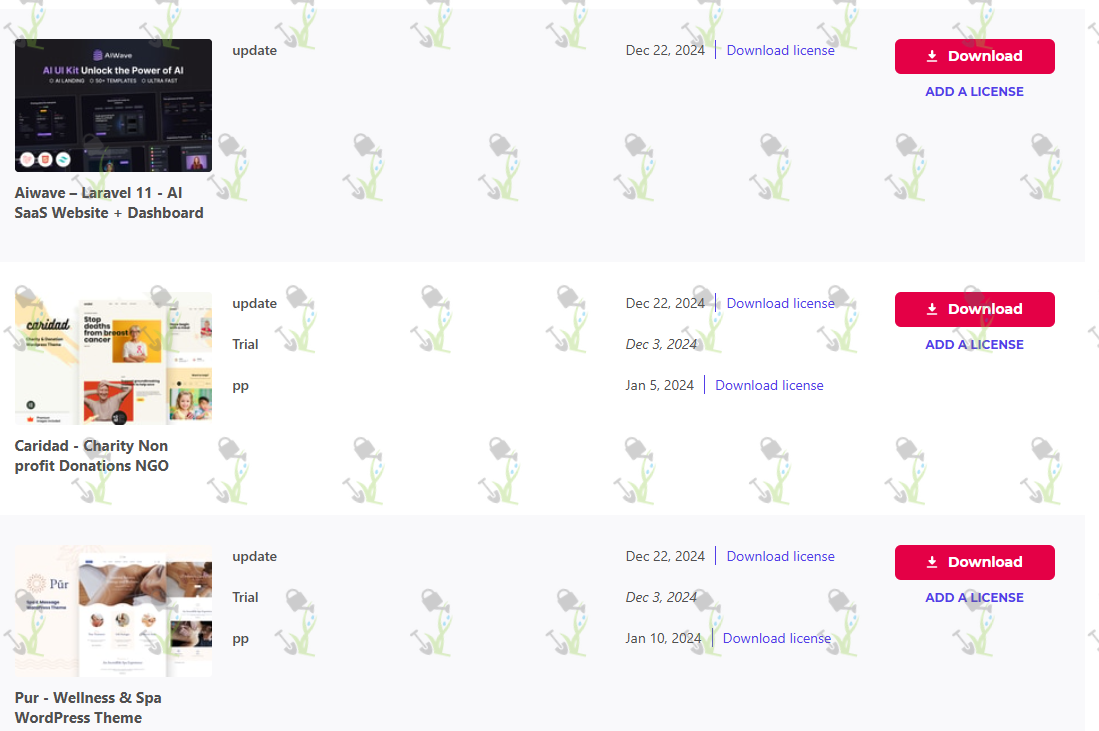The width and height of the screenshot is (1099, 731).
Task: Click the download arrow icon for Aiwave
Action: [931, 56]
